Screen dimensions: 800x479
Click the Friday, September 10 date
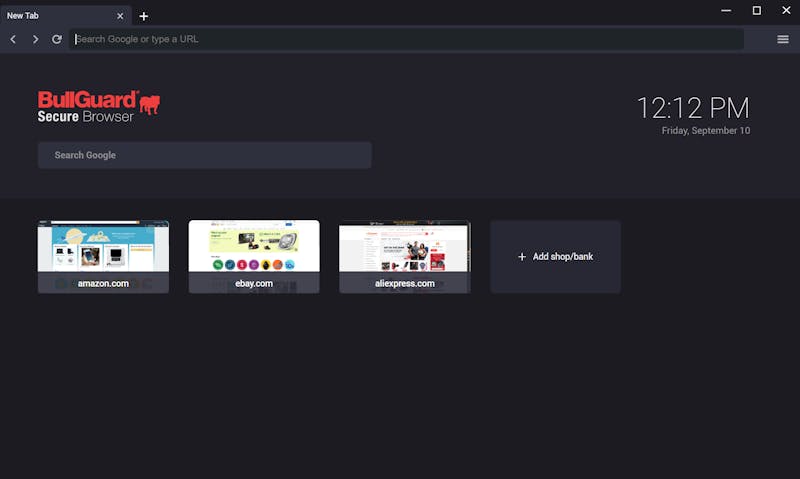[706, 131]
